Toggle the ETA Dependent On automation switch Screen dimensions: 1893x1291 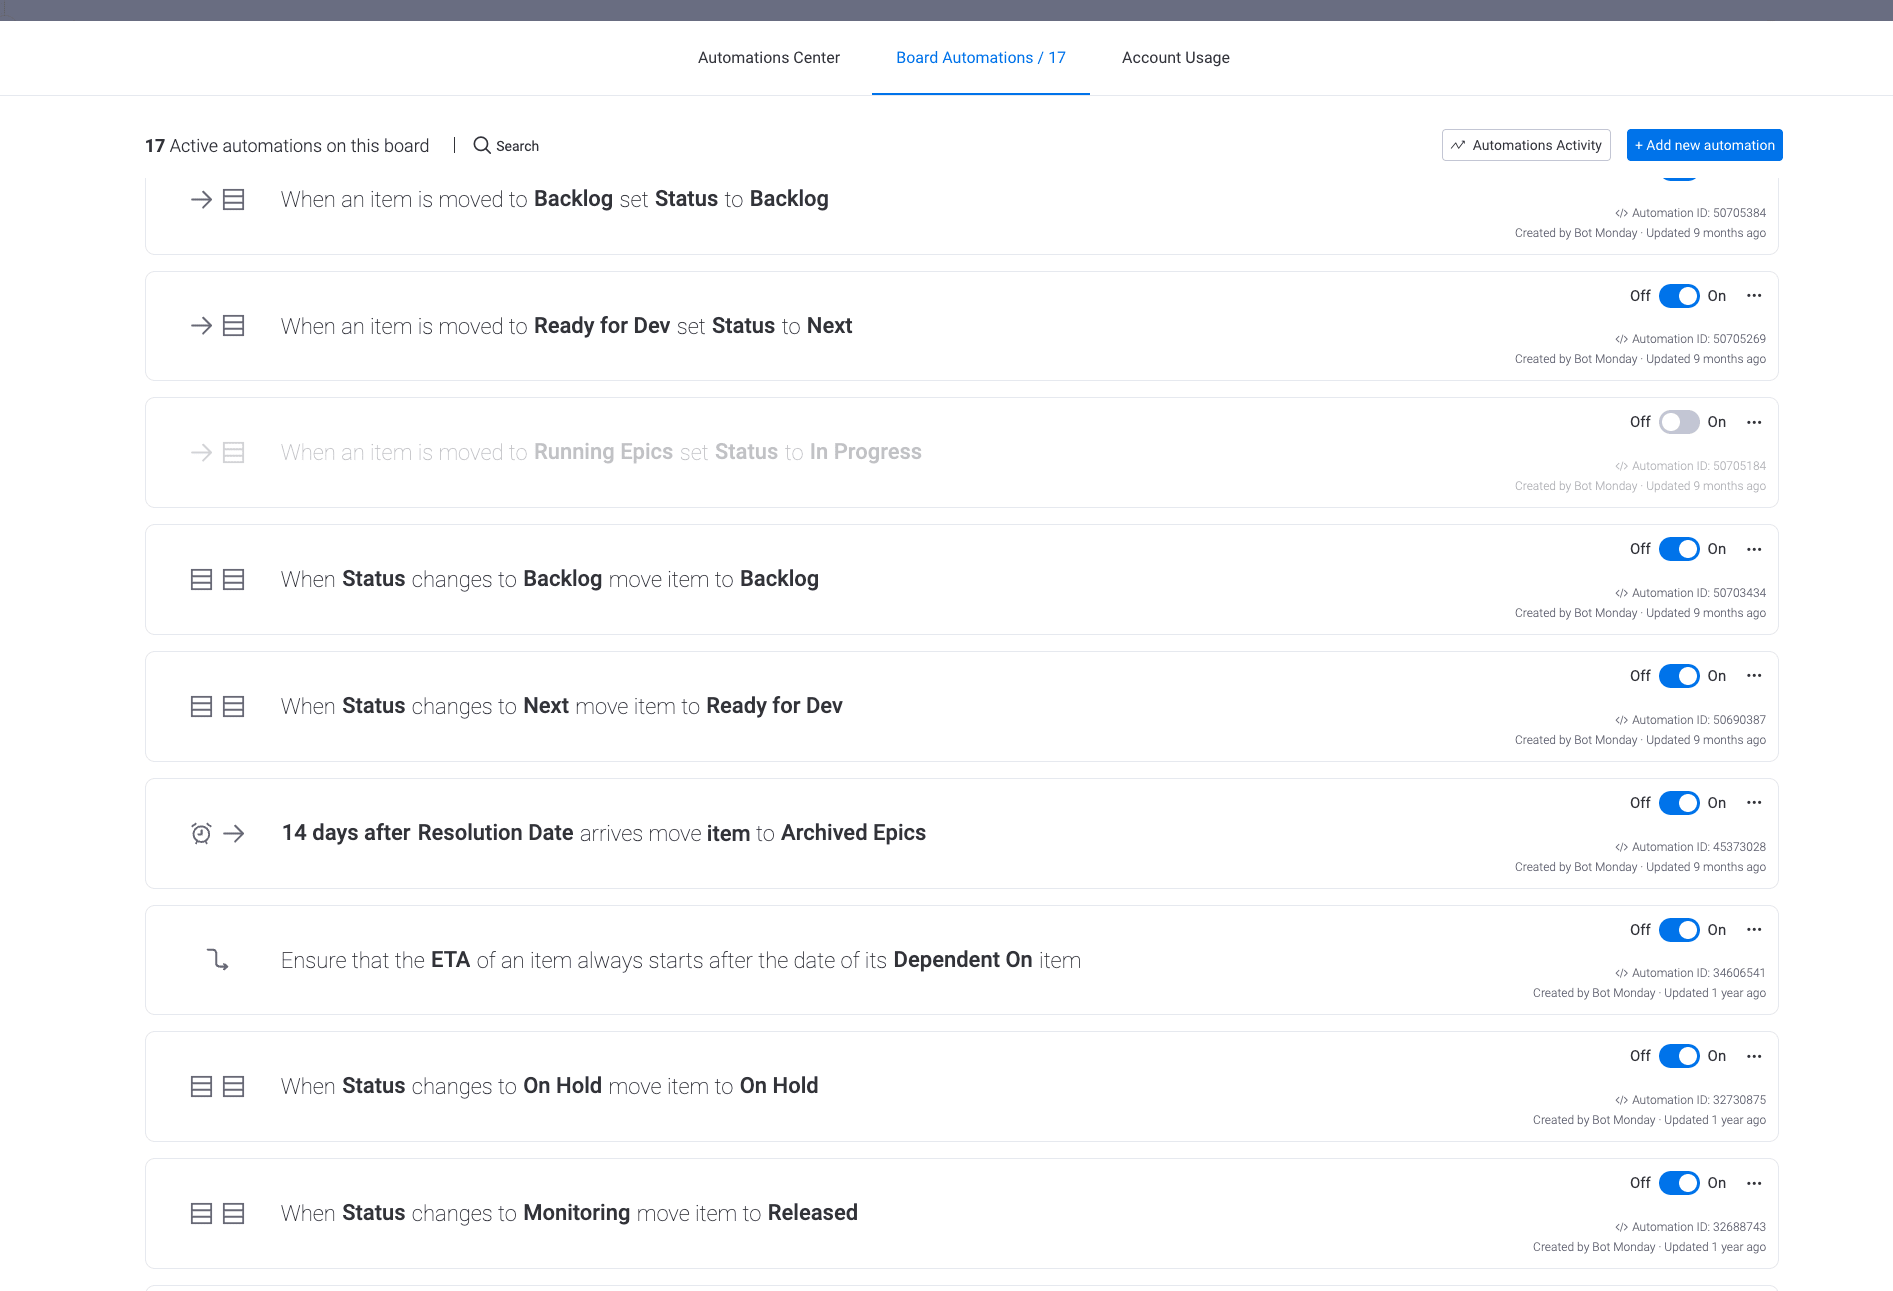pyautogui.click(x=1679, y=930)
